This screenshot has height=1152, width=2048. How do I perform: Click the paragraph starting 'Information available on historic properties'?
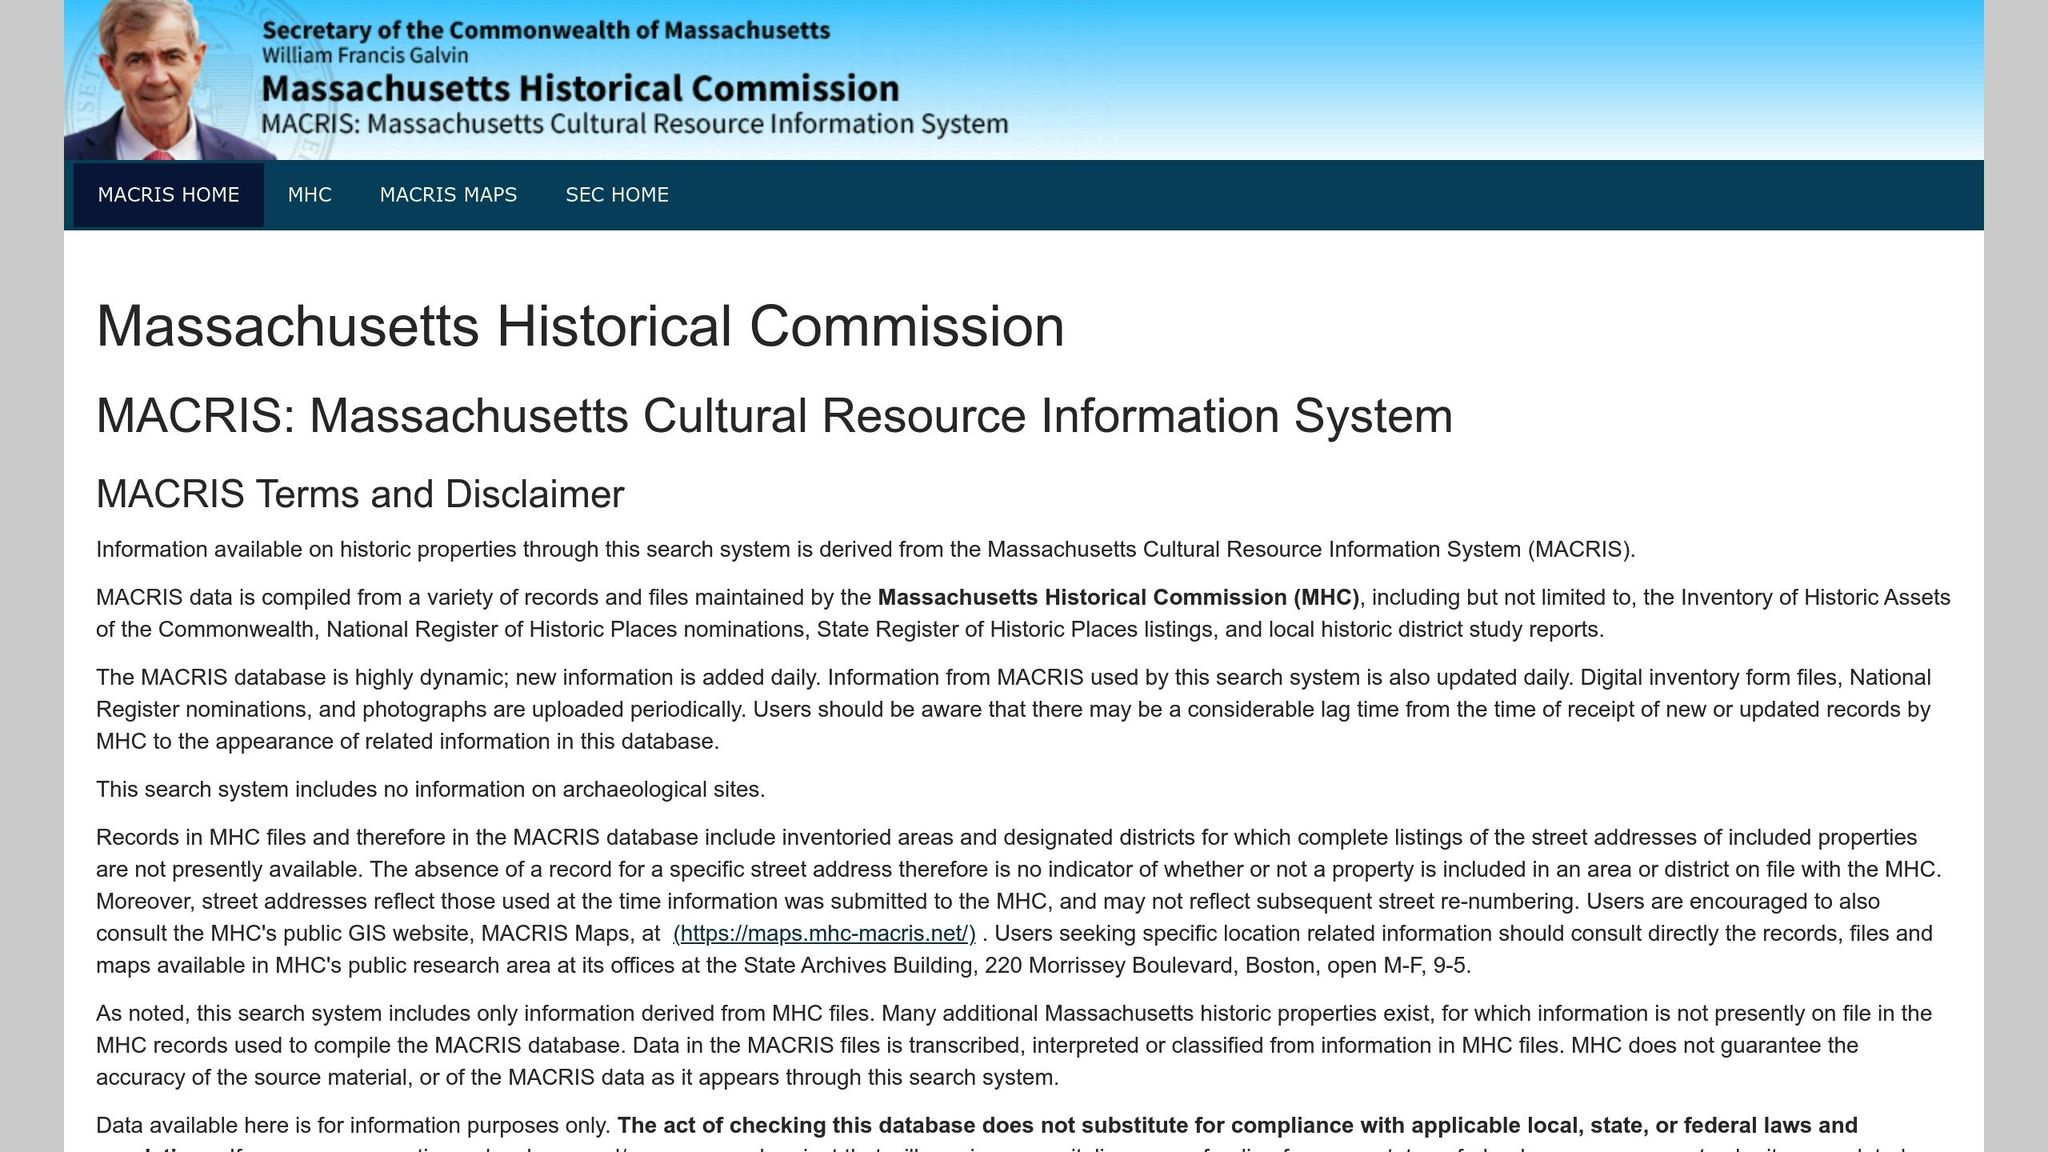point(865,549)
